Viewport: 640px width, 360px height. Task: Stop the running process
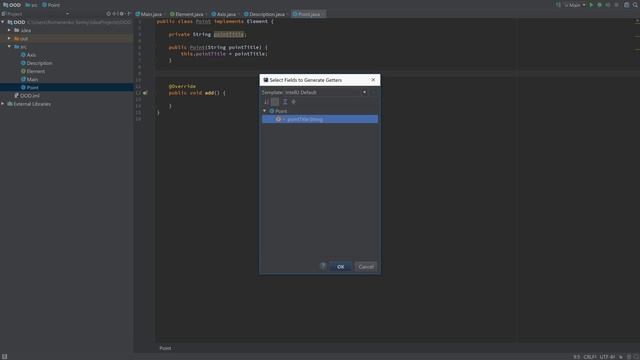[x=616, y=5]
